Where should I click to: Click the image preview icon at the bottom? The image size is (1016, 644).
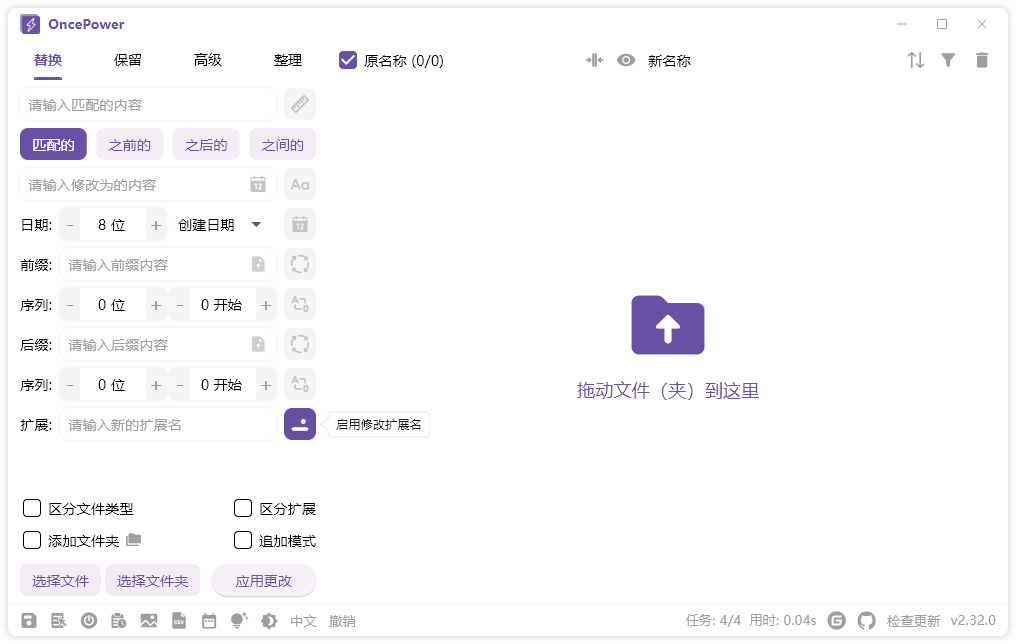149,620
